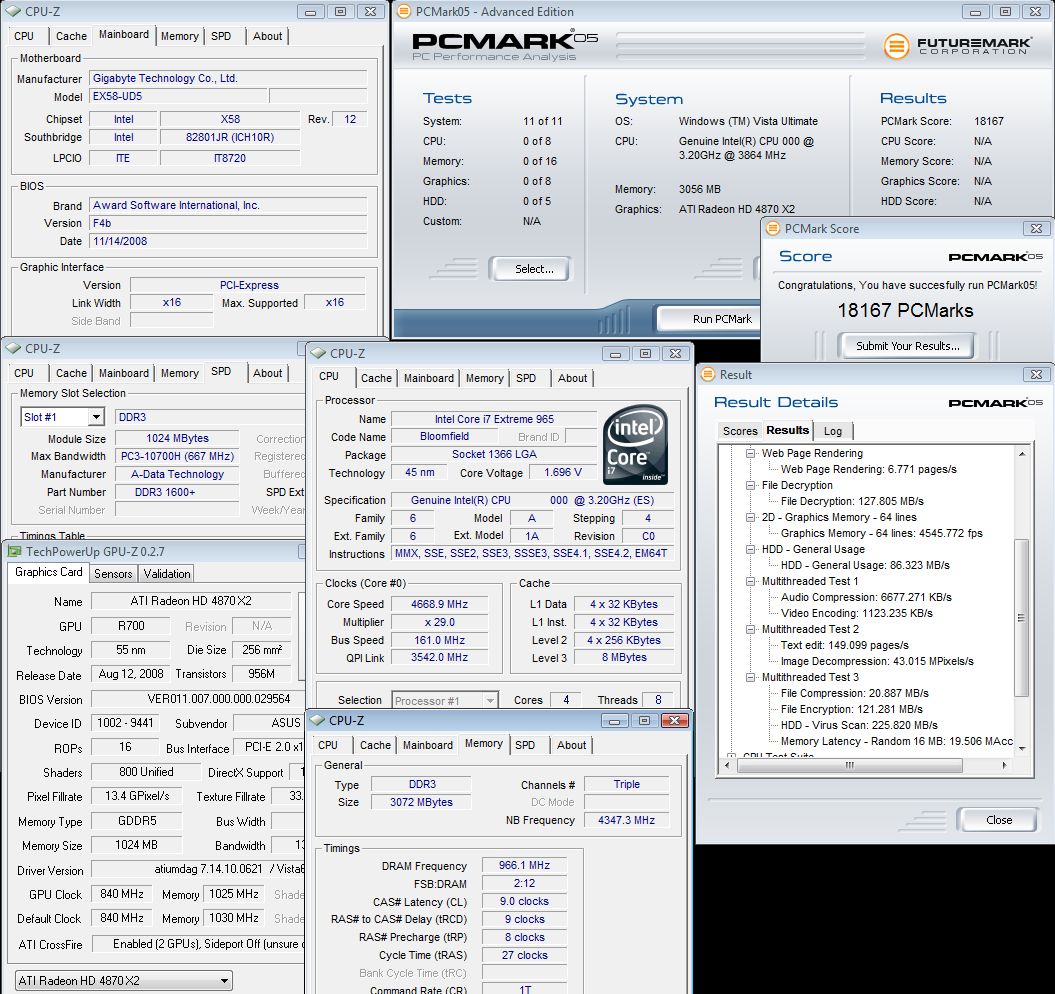Open the Sensors tab in GPU-Z
The width and height of the screenshot is (1055, 994).
point(113,573)
